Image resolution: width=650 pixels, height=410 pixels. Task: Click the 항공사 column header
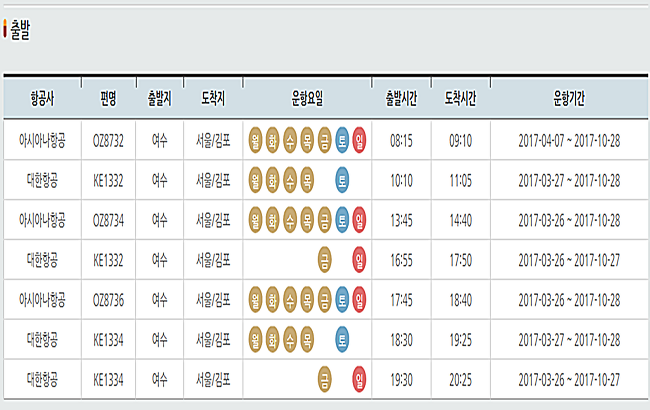coord(42,99)
